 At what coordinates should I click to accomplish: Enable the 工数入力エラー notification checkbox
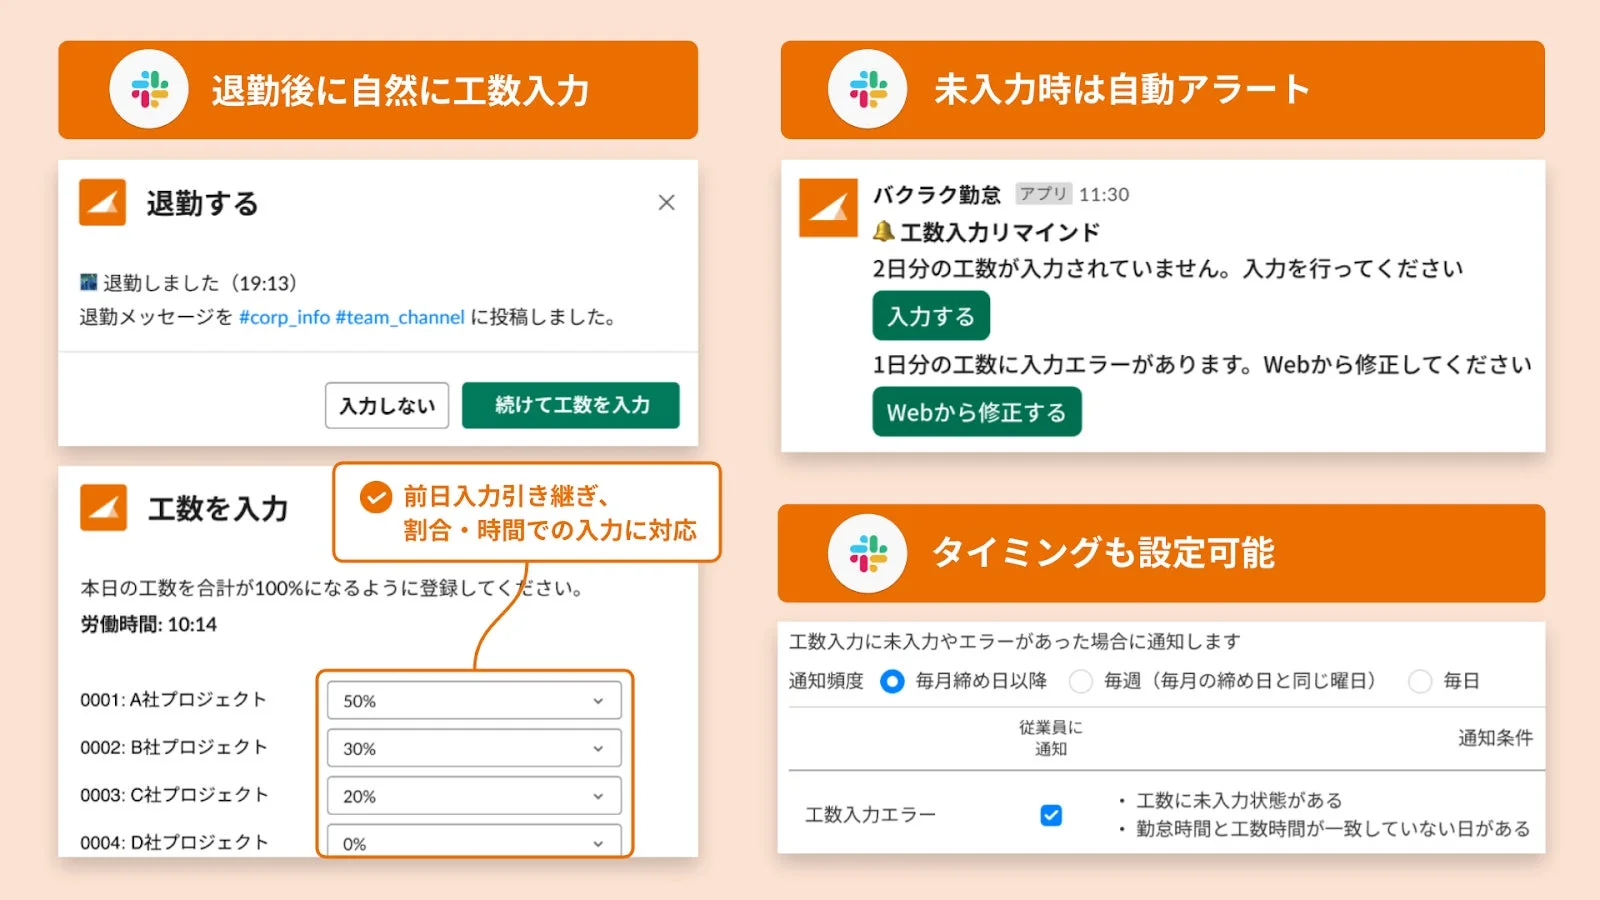[x=1050, y=816]
